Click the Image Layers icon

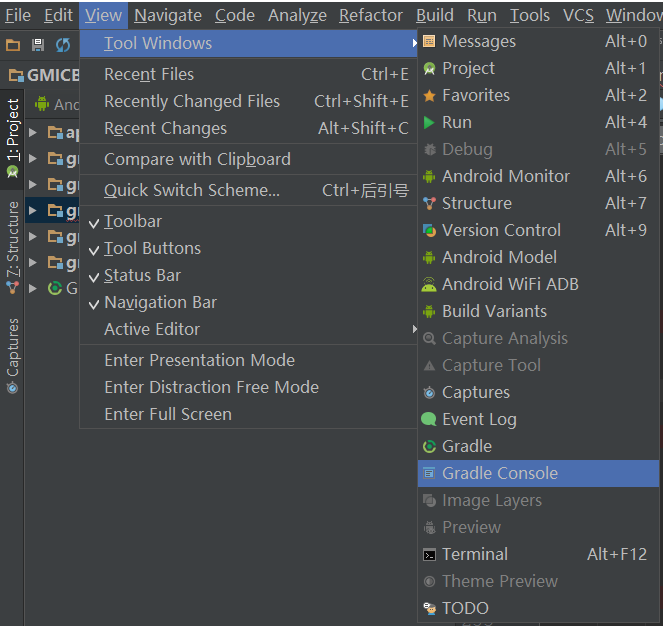click(429, 501)
